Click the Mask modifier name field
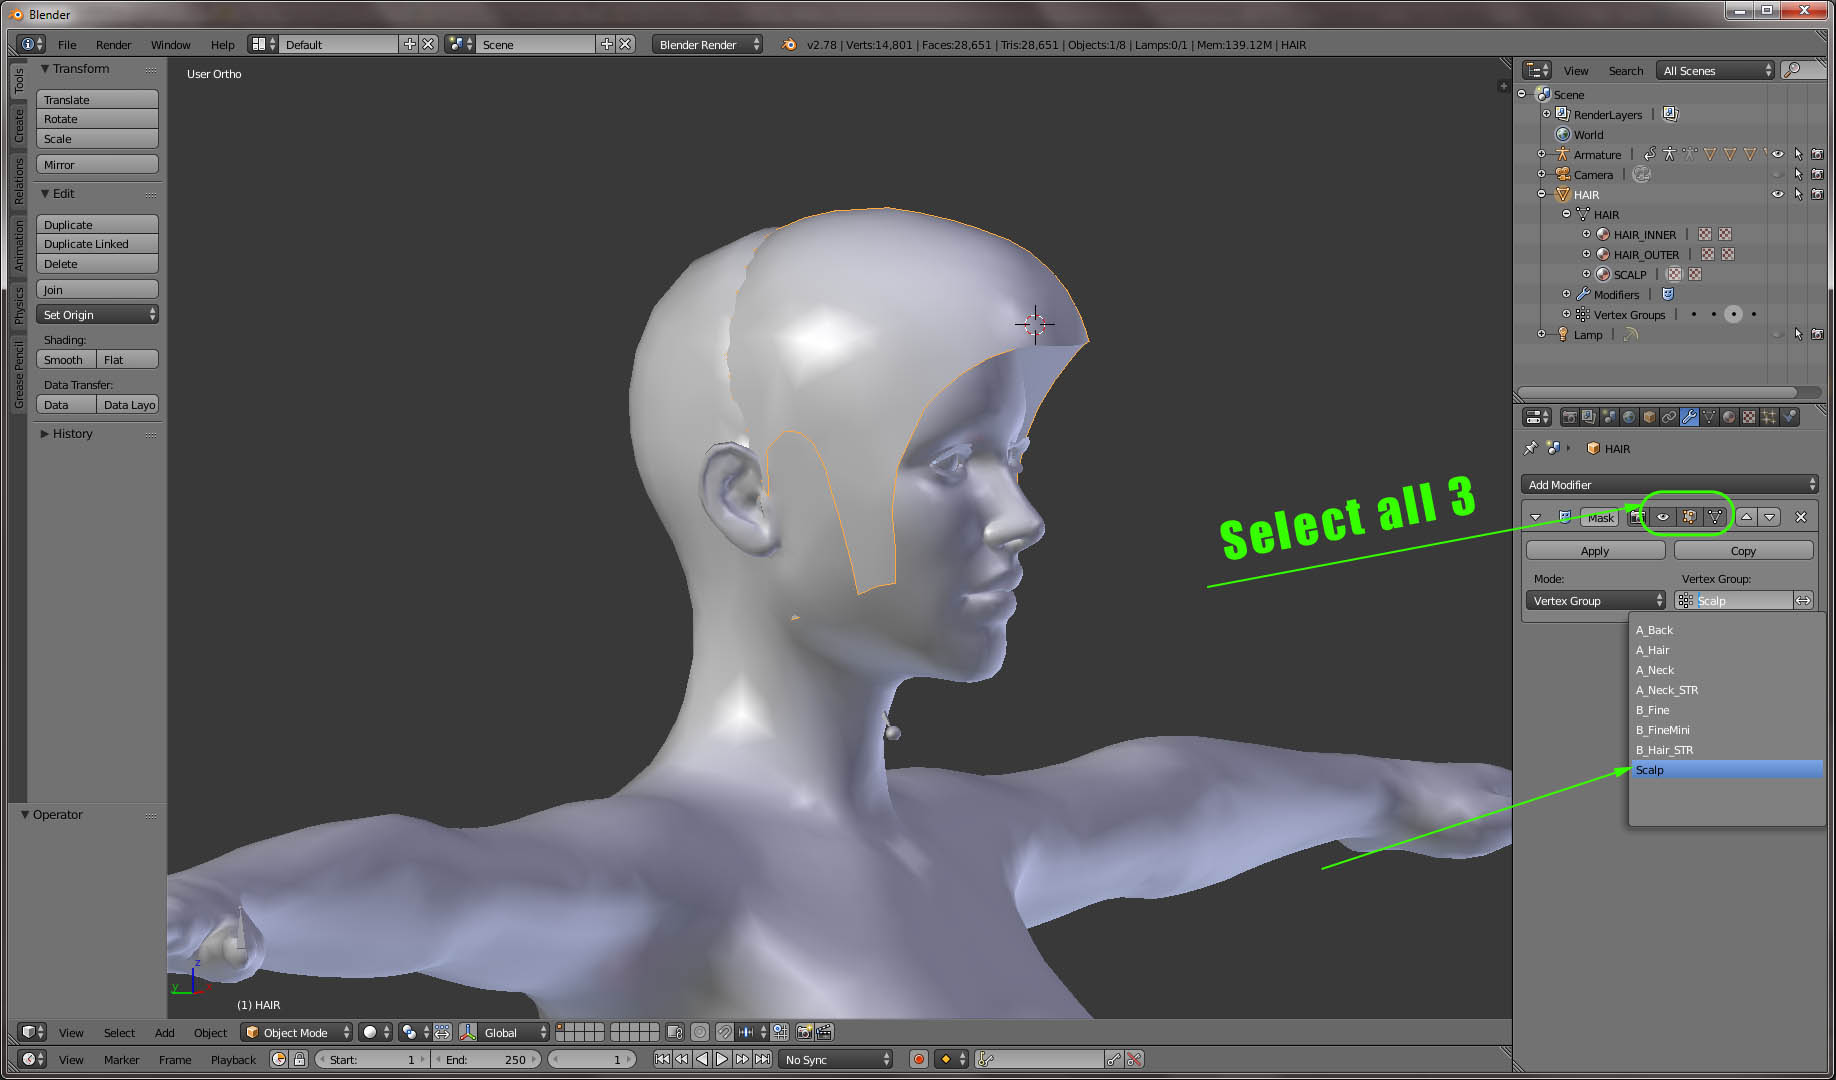This screenshot has width=1836, height=1080. click(x=1600, y=517)
